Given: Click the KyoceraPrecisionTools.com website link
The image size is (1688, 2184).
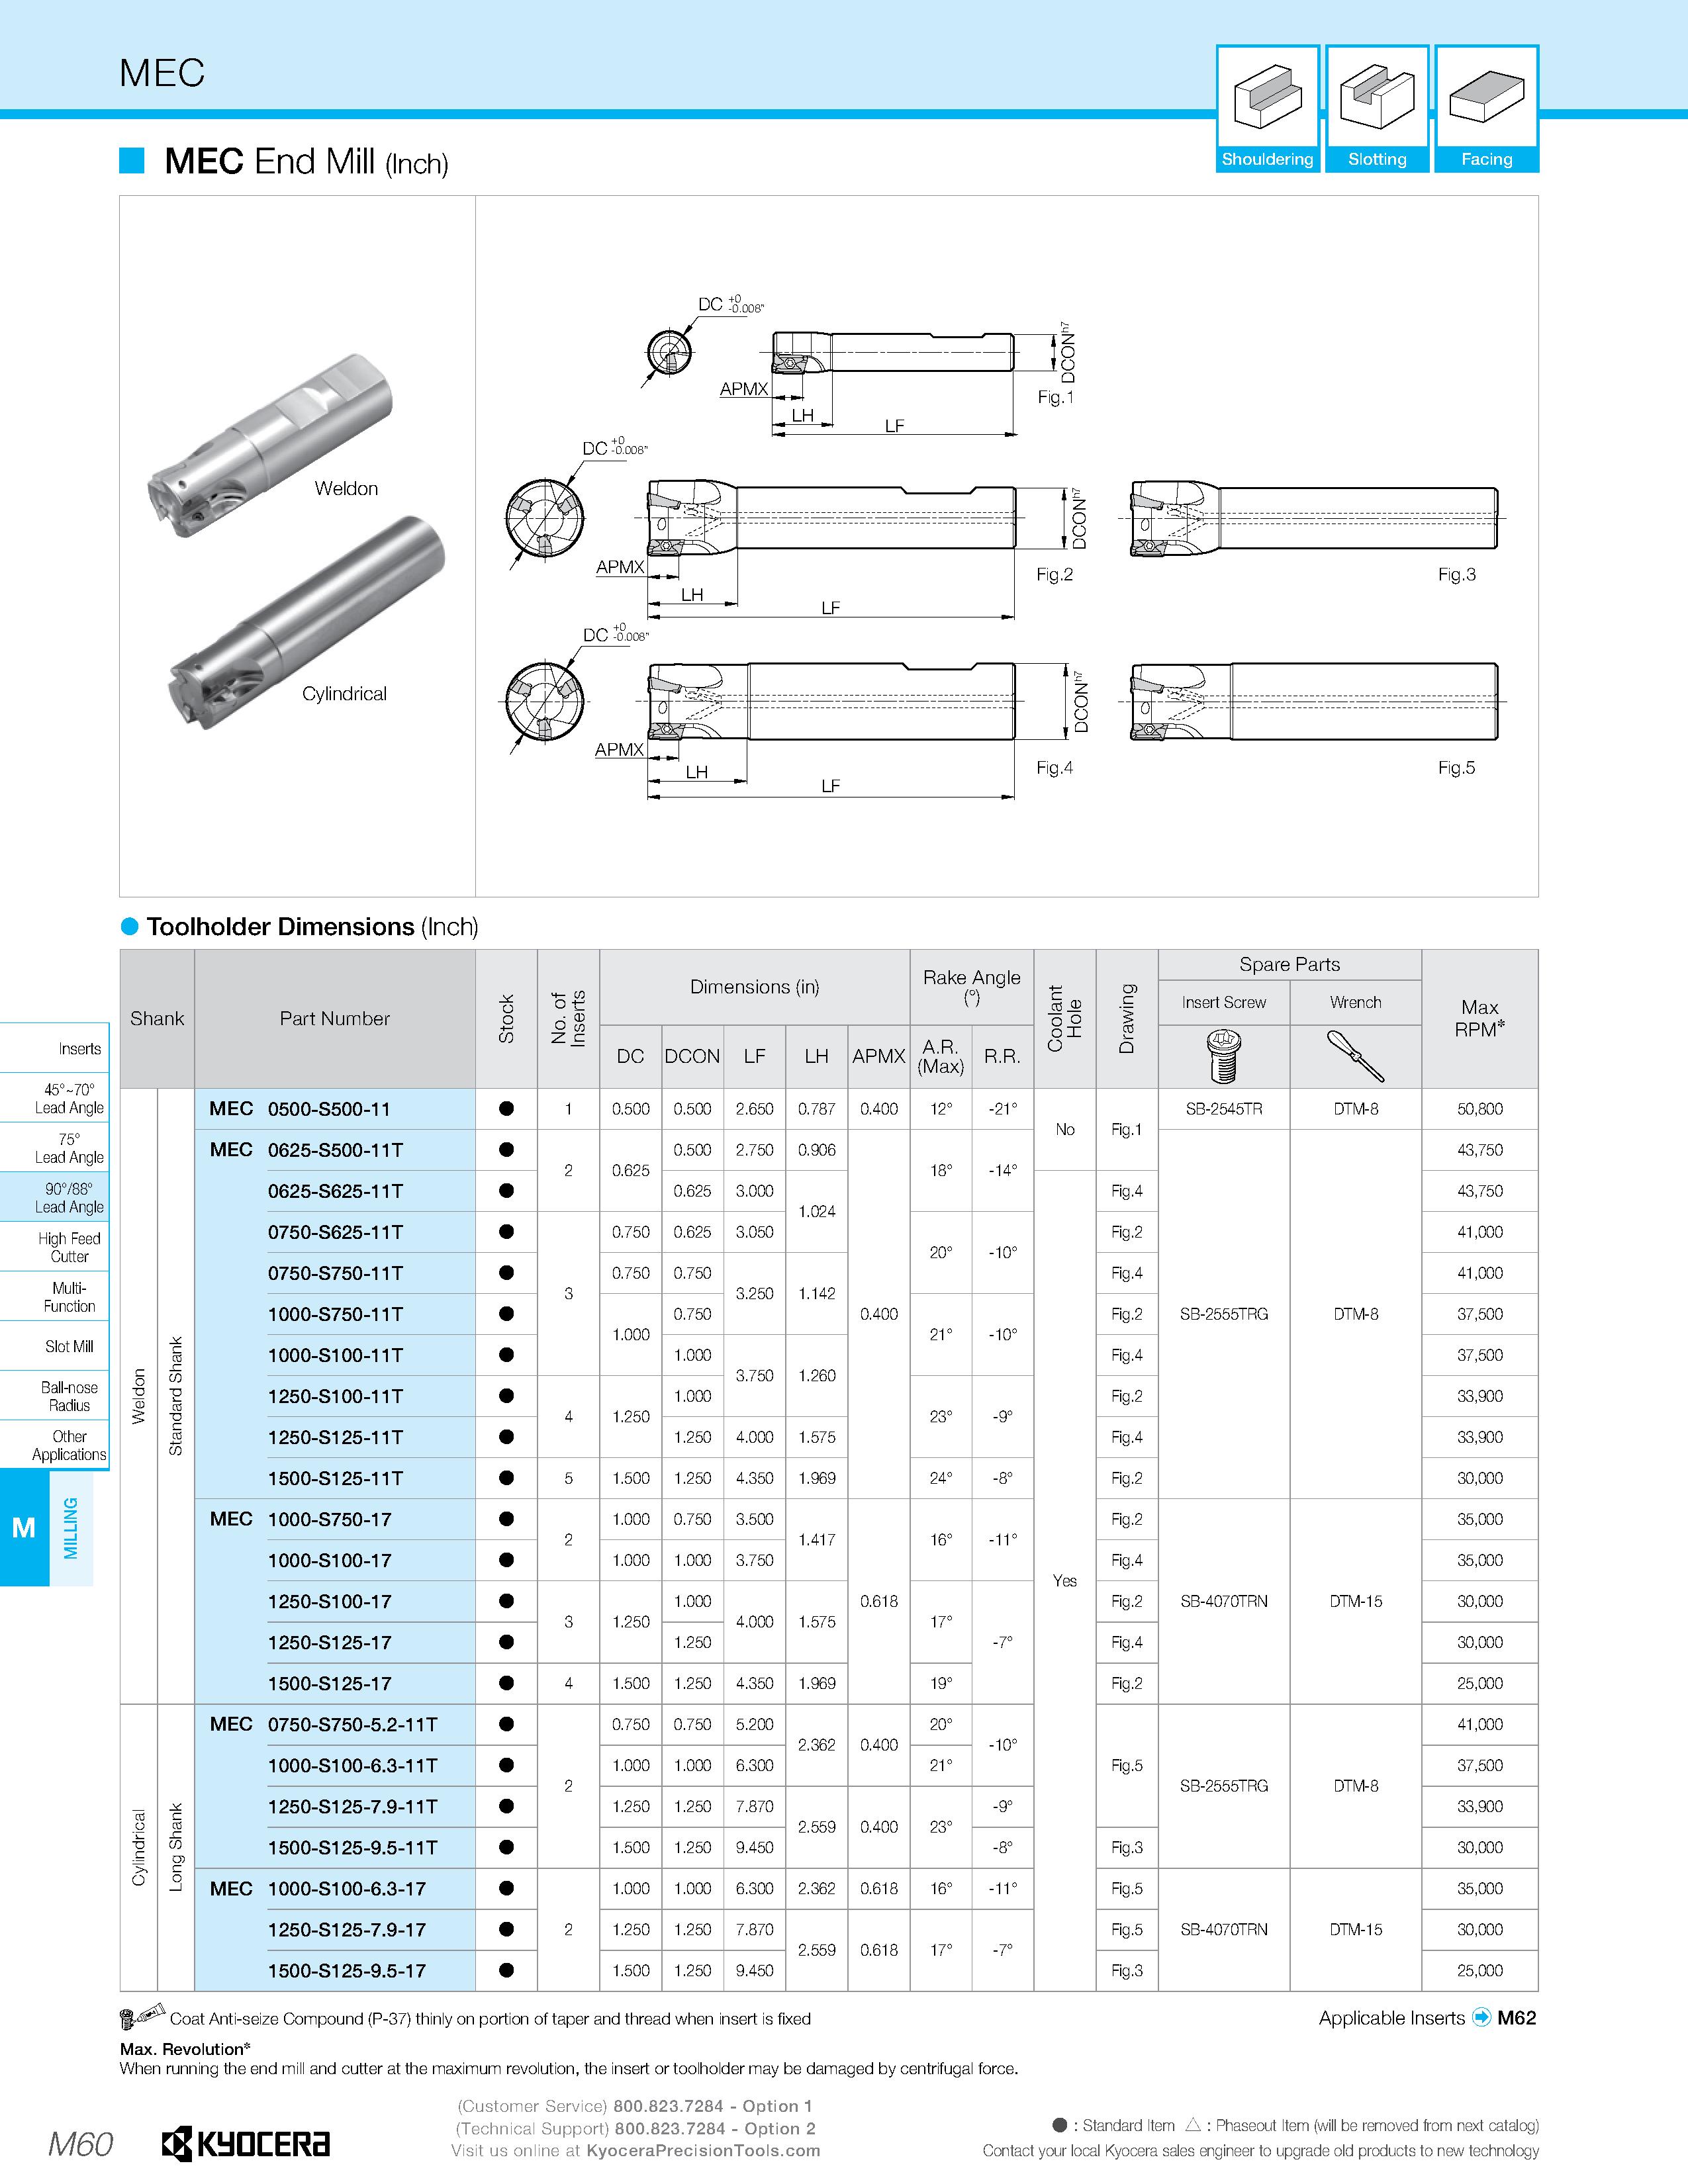Looking at the screenshot, I should point(703,2150).
